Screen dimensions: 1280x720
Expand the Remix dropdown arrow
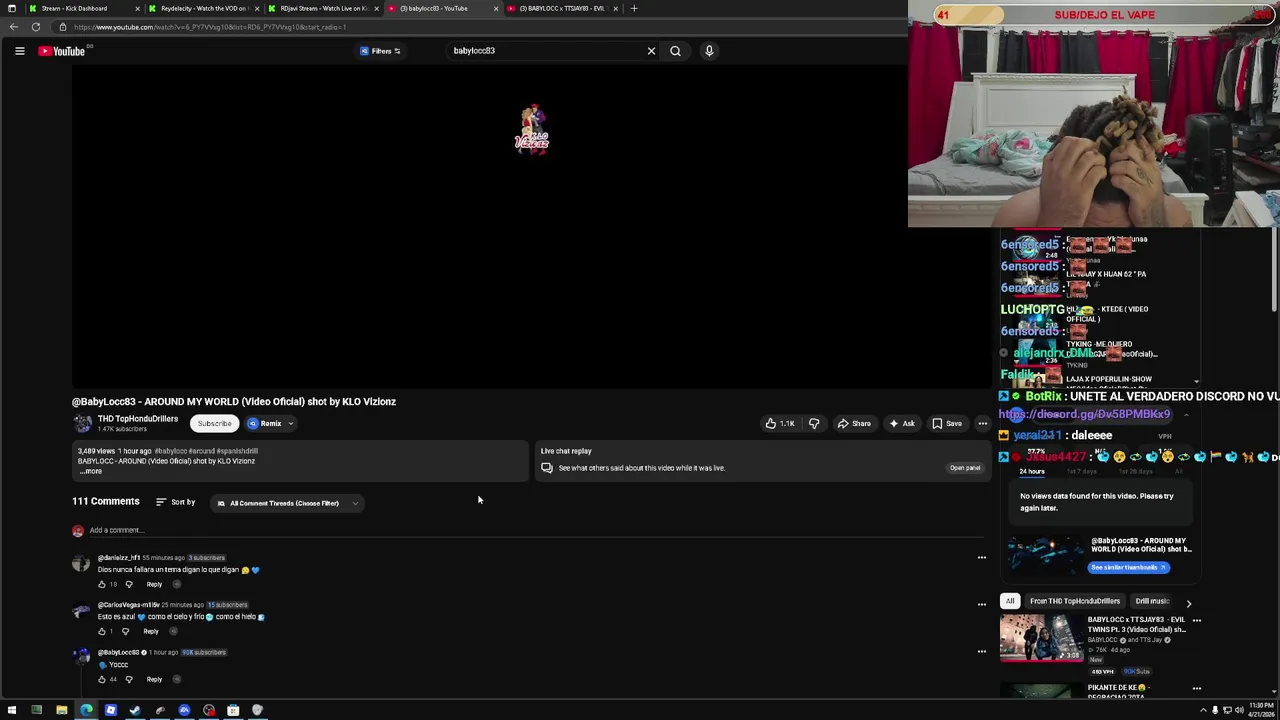(x=291, y=423)
